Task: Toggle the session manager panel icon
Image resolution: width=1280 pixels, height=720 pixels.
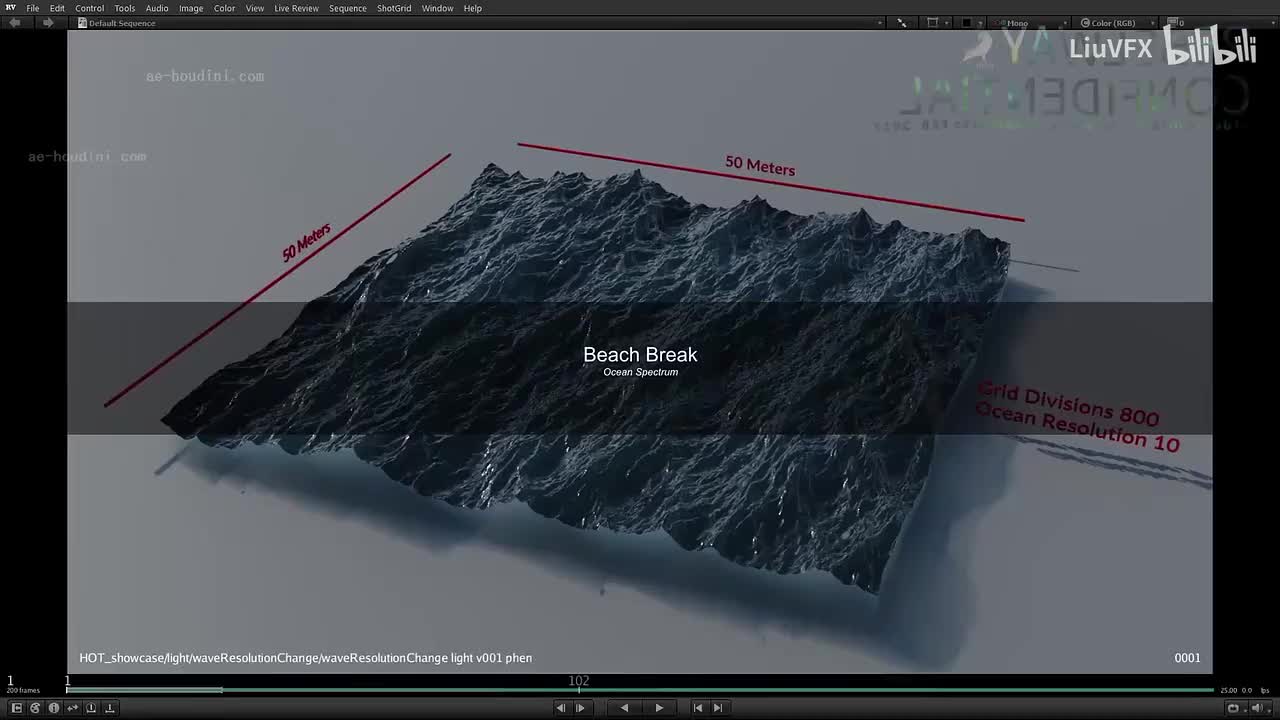Action: [x=16, y=708]
